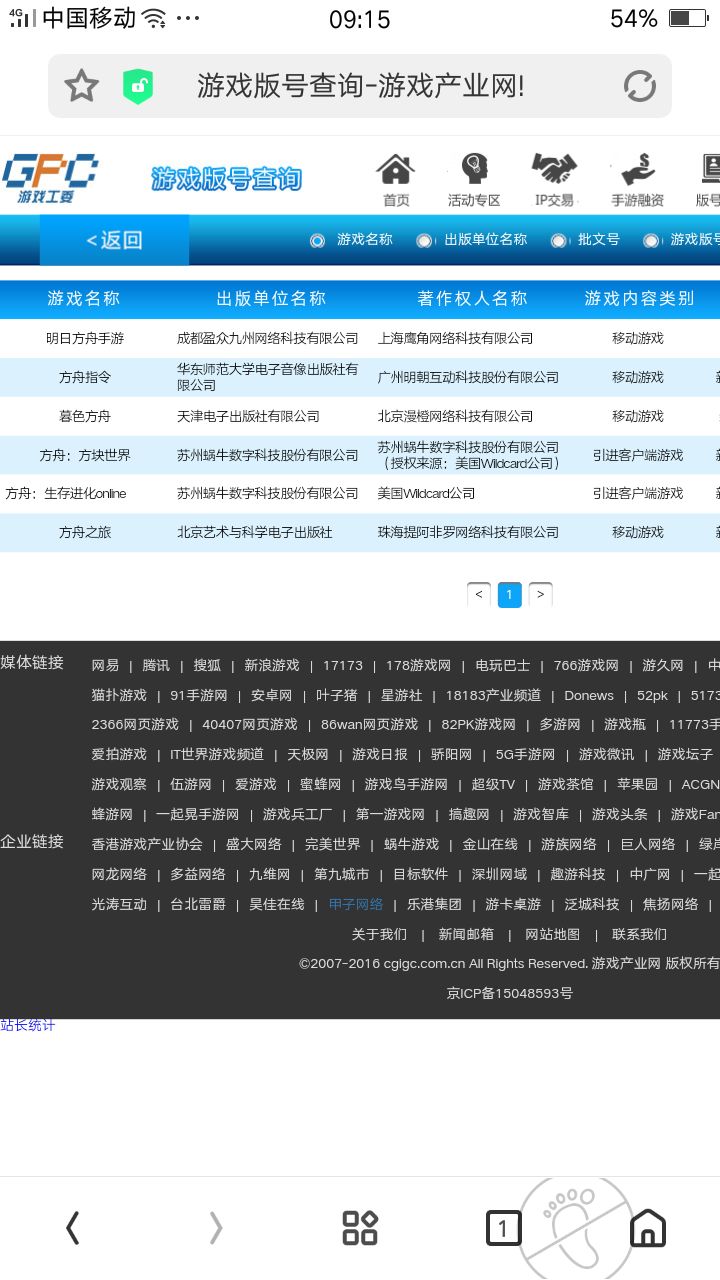720x1280 pixels.
Task: Tap the browser home icon
Action: (648, 1227)
